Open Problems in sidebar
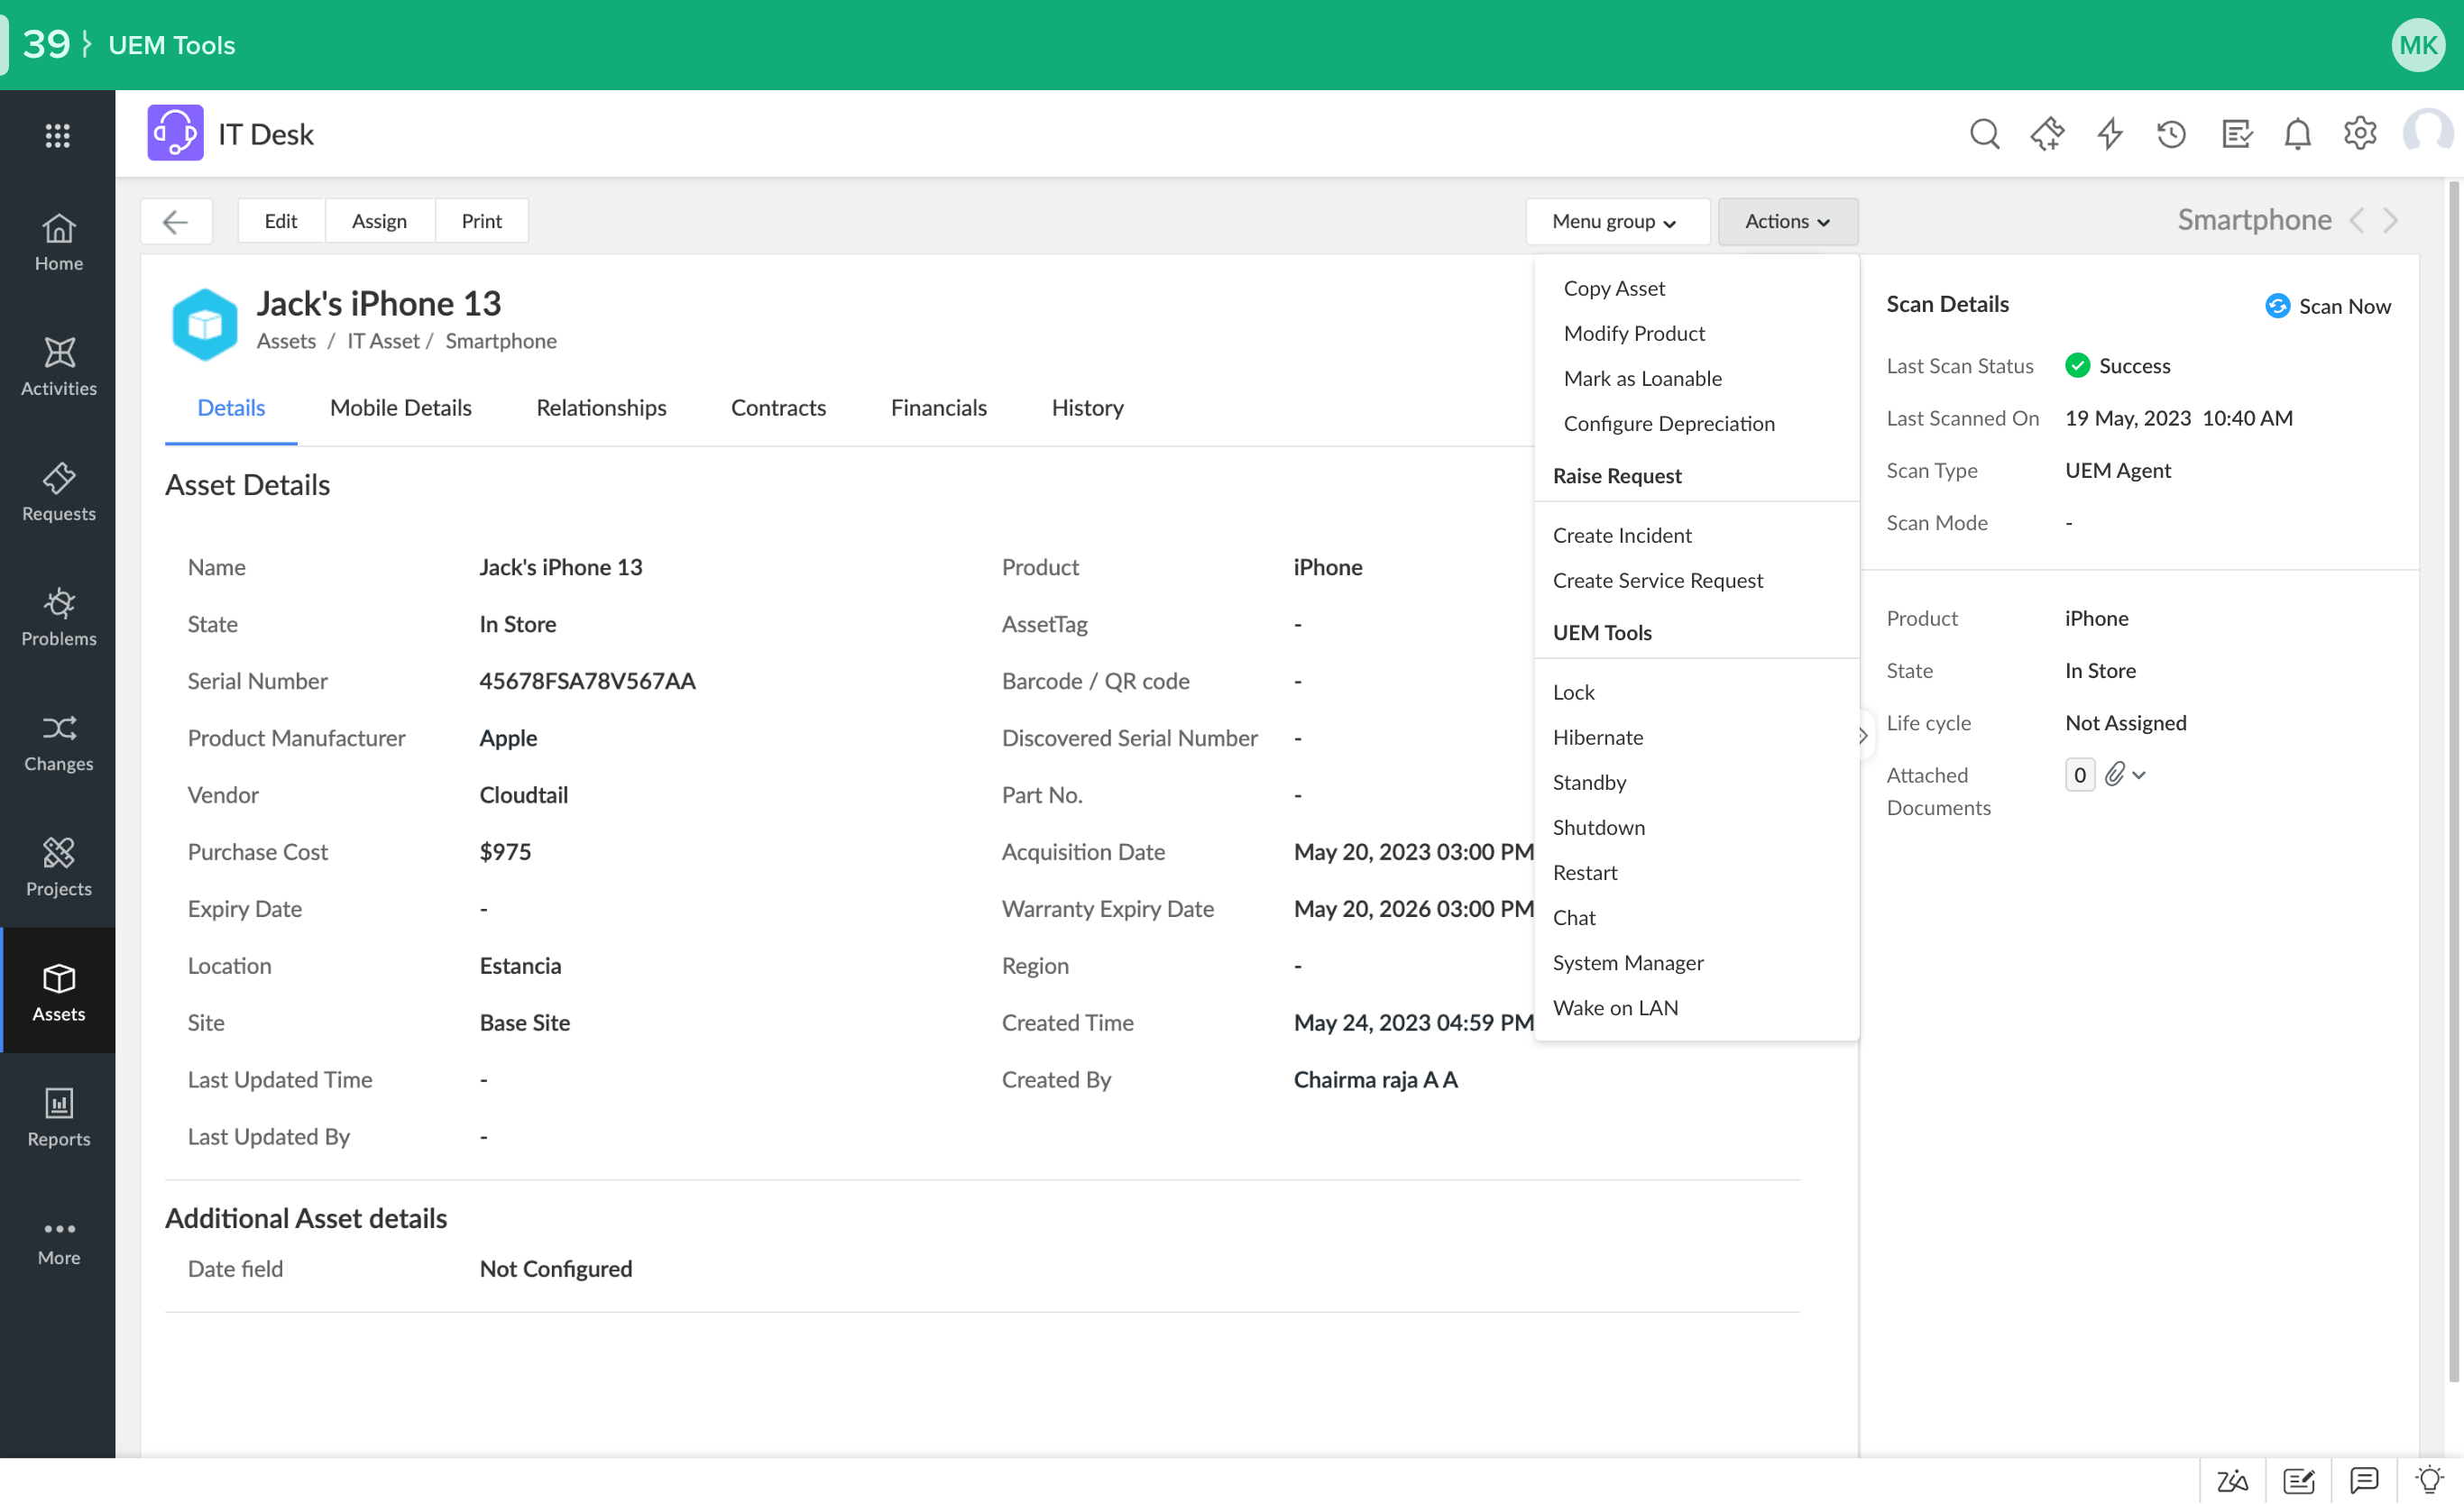The height and width of the screenshot is (1504, 2464). (x=58, y=617)
